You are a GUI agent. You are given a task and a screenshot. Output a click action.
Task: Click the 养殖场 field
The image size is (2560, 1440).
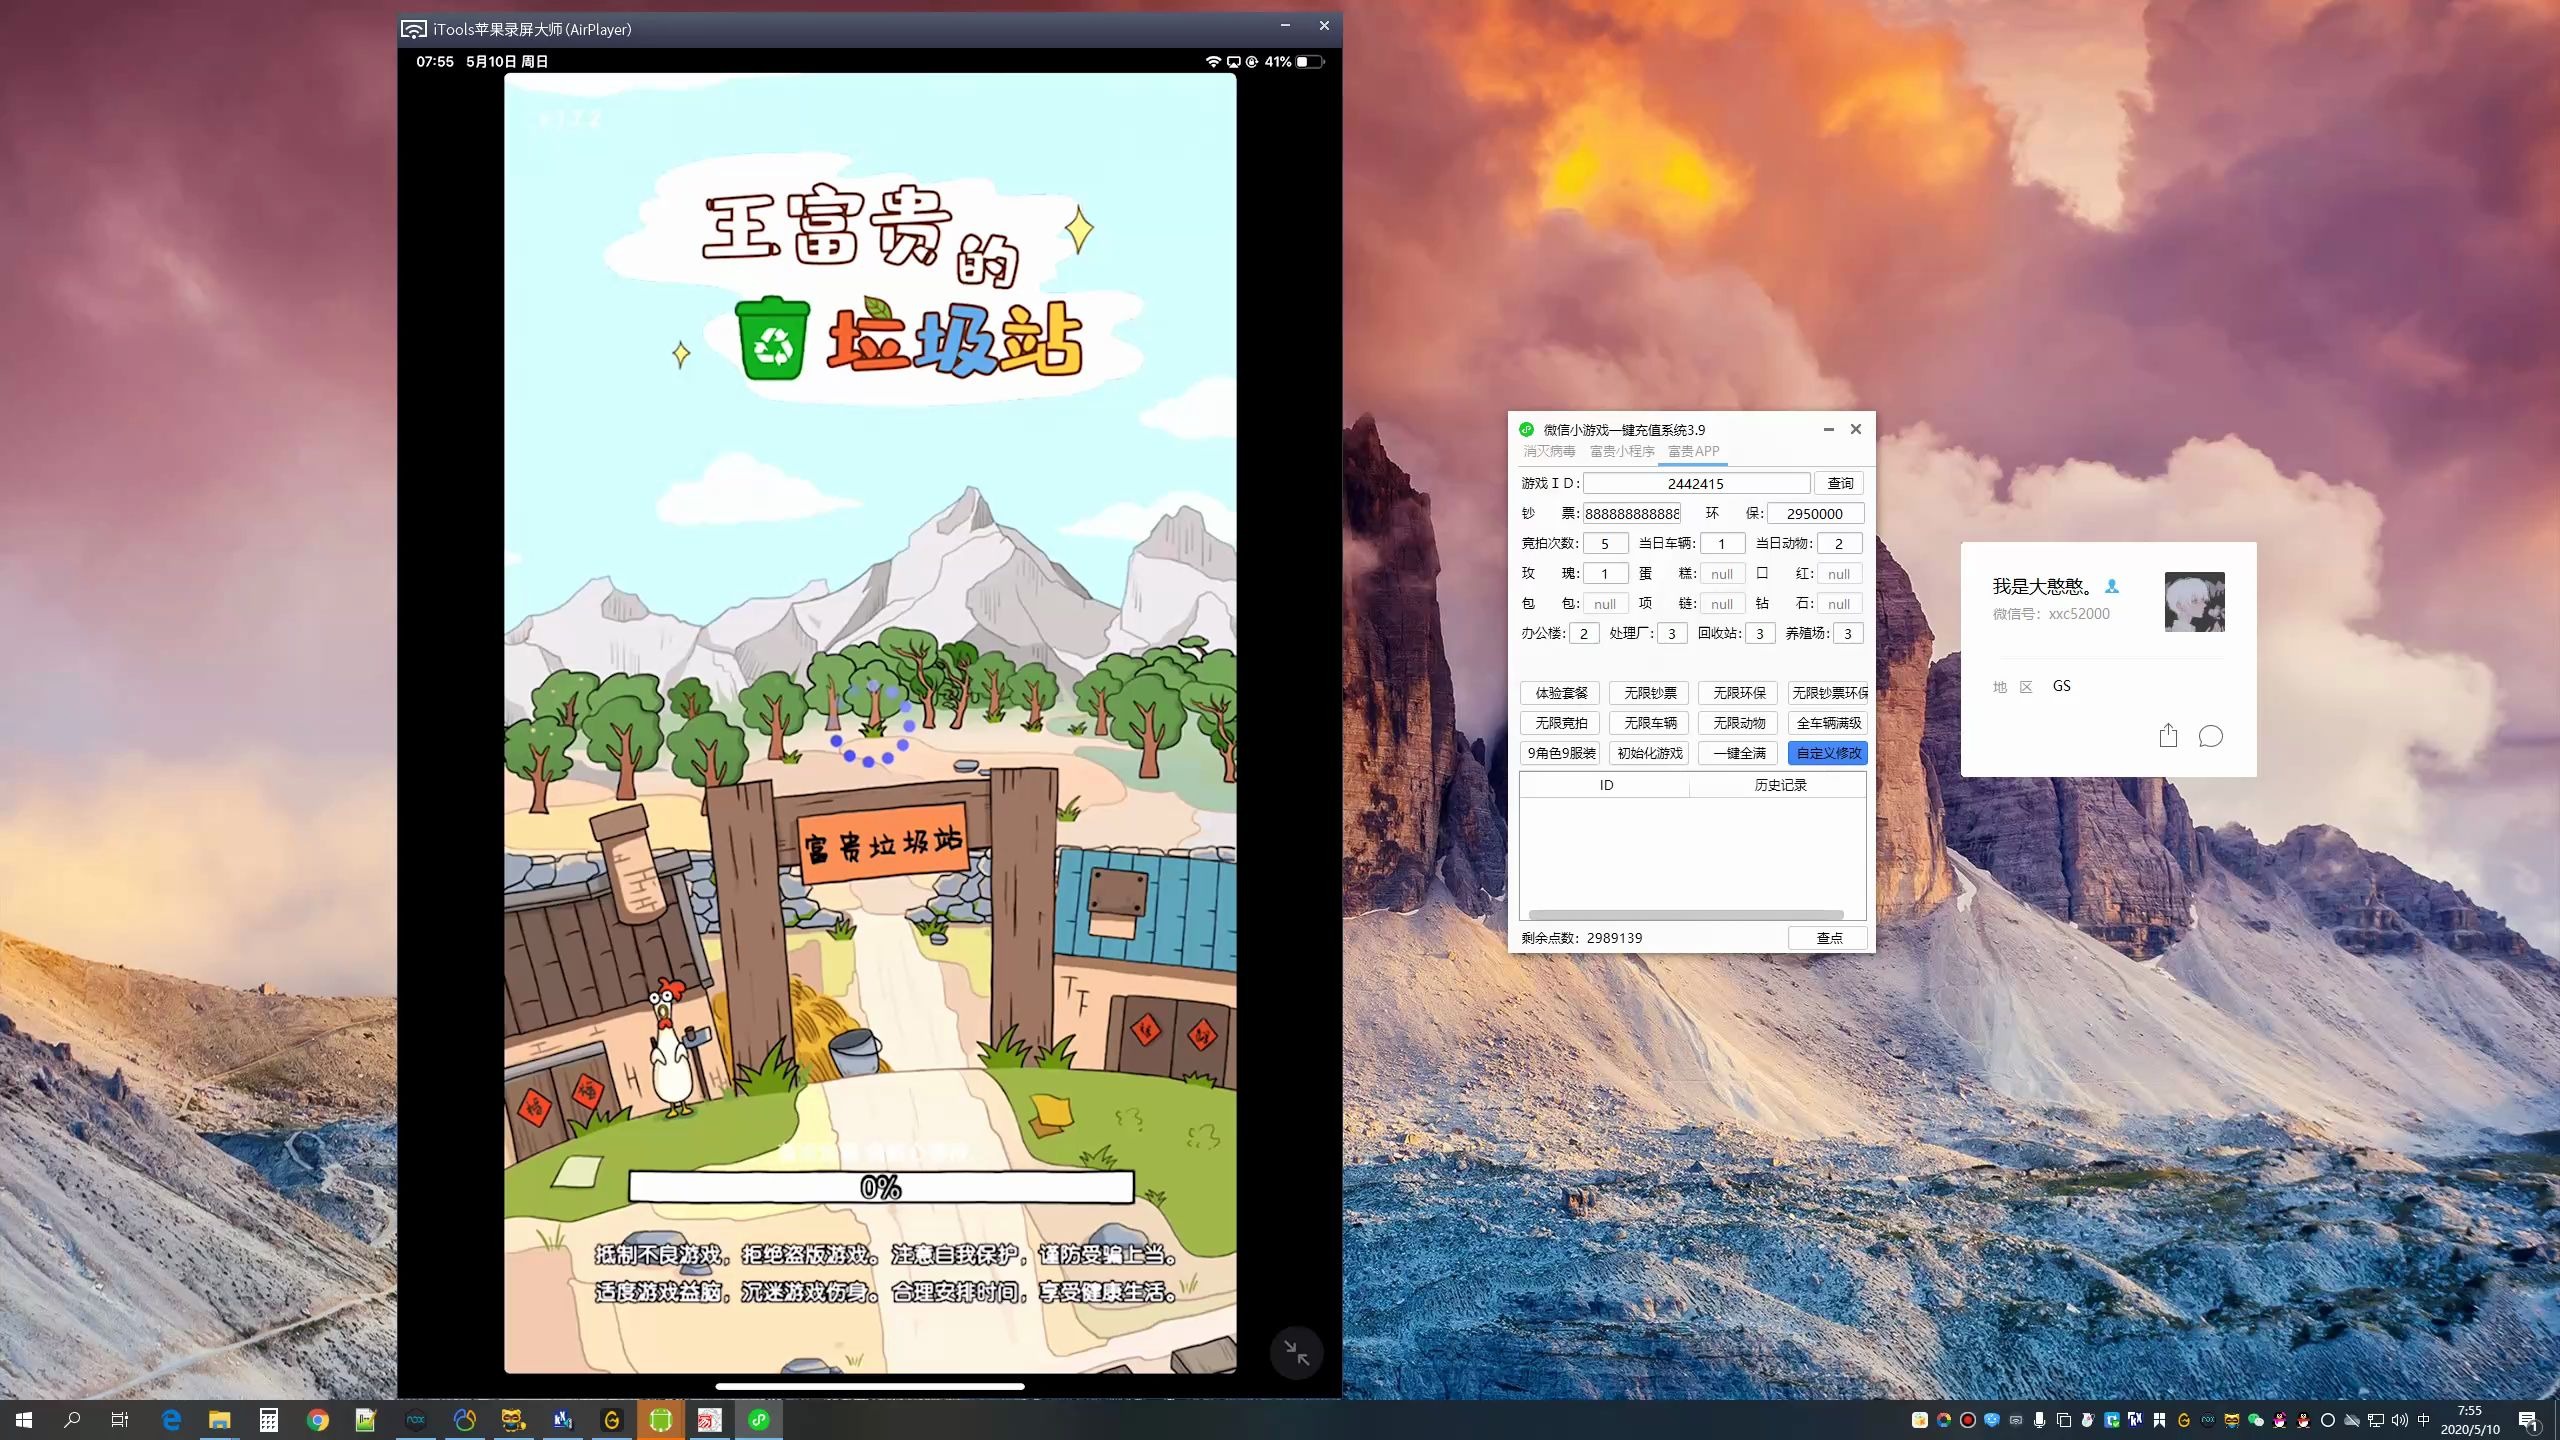[x=1848, y=634]
